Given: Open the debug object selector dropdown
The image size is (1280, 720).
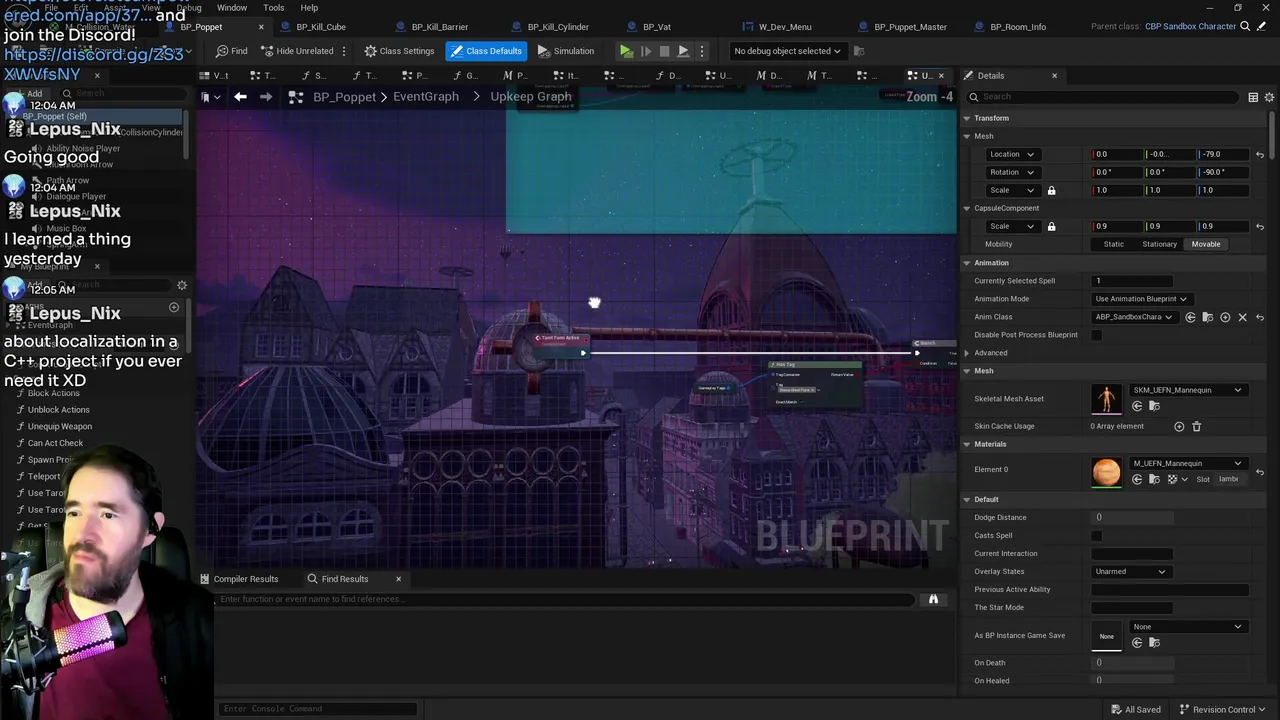Looking at the screenshot, I should pos(787,51).
